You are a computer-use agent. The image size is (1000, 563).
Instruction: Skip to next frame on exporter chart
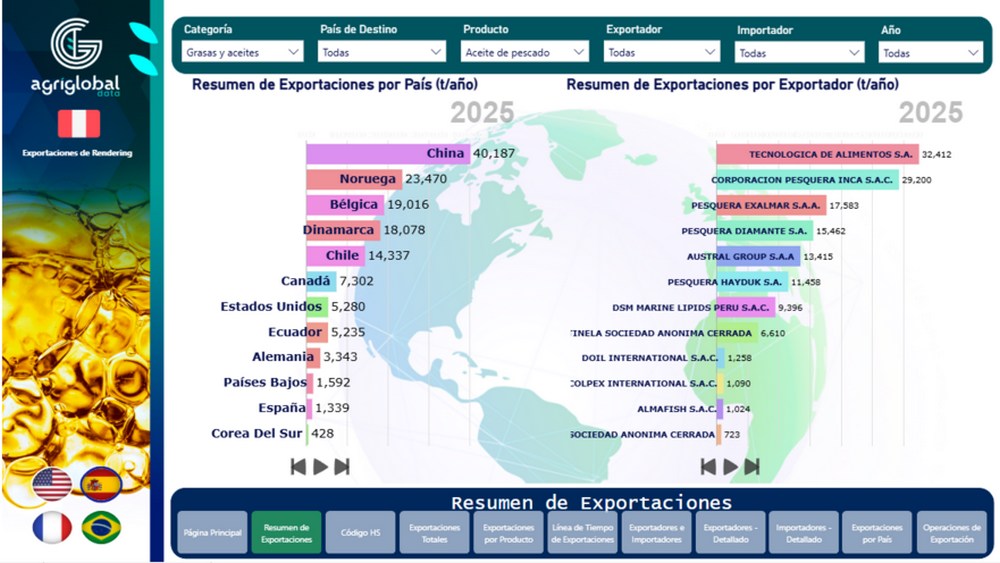pos(752,466)
